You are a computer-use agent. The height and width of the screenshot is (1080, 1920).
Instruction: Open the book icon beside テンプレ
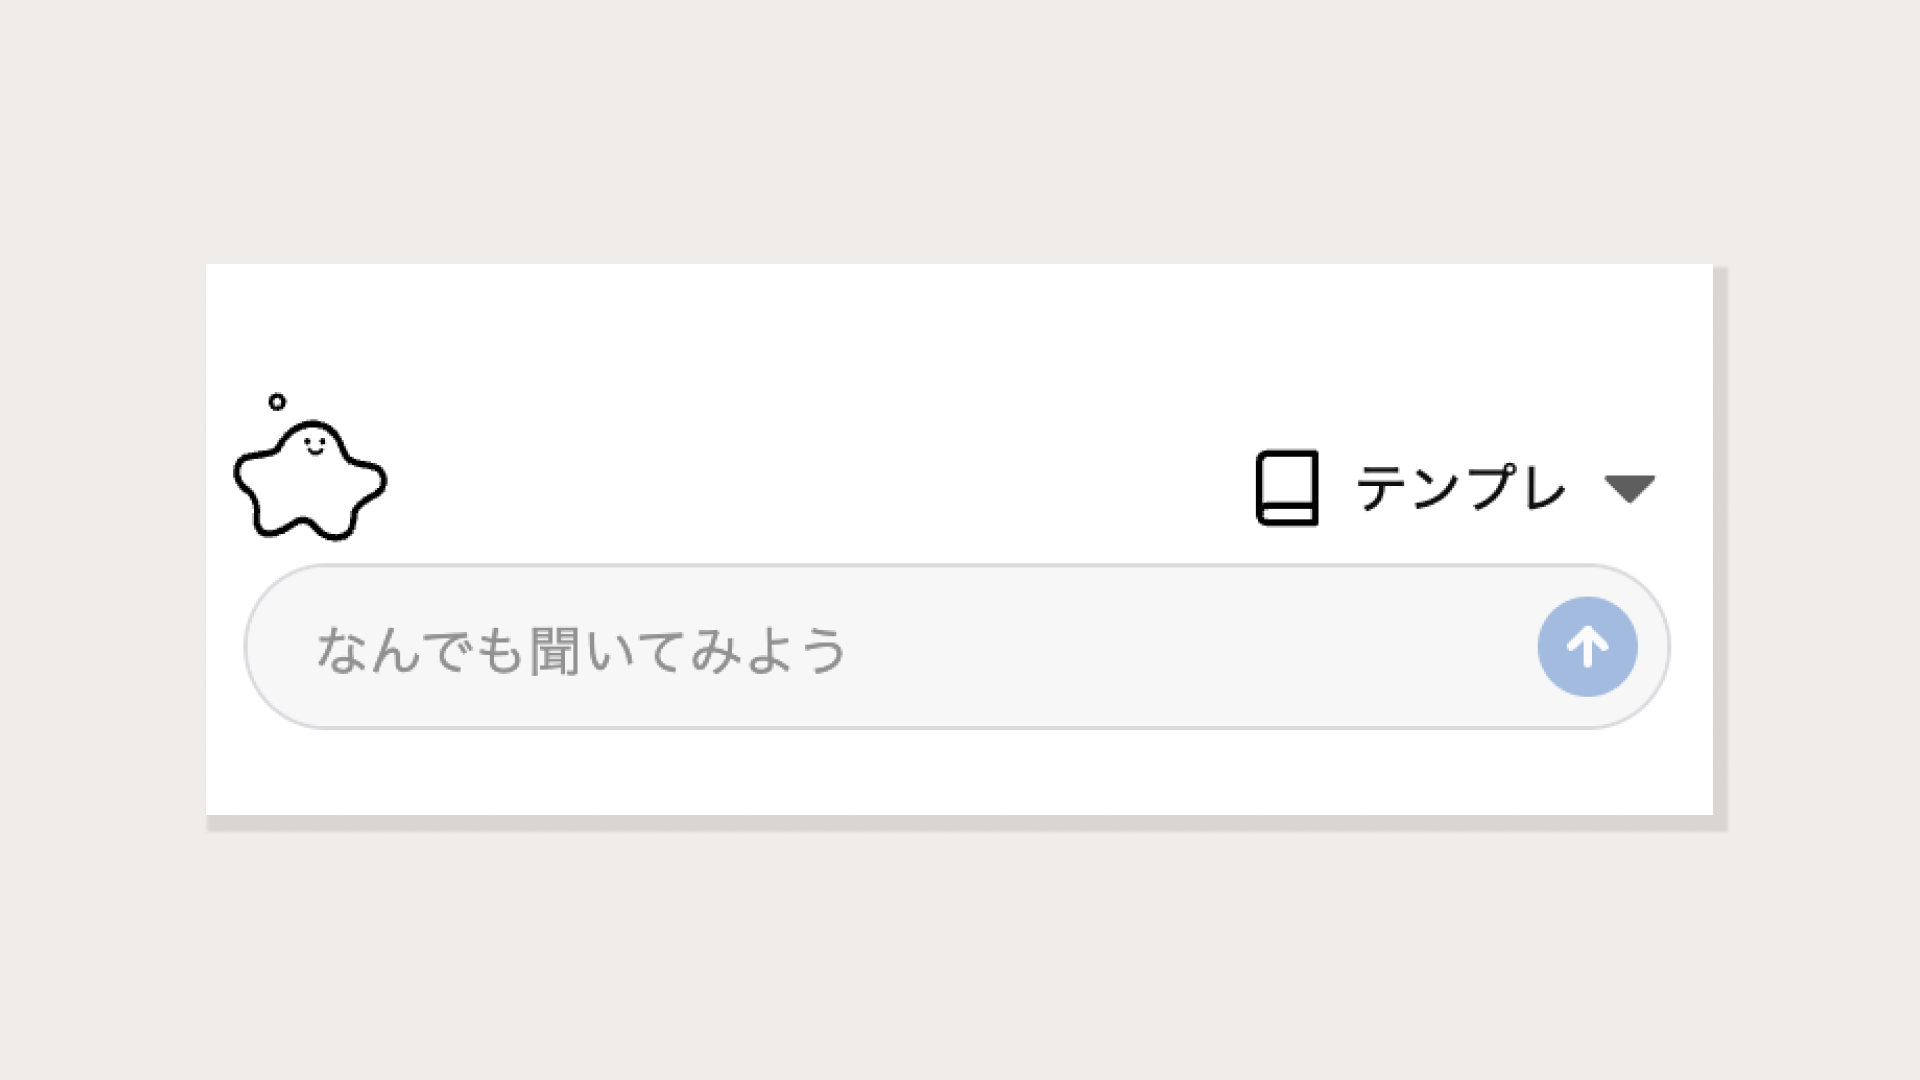point(1287,488)
